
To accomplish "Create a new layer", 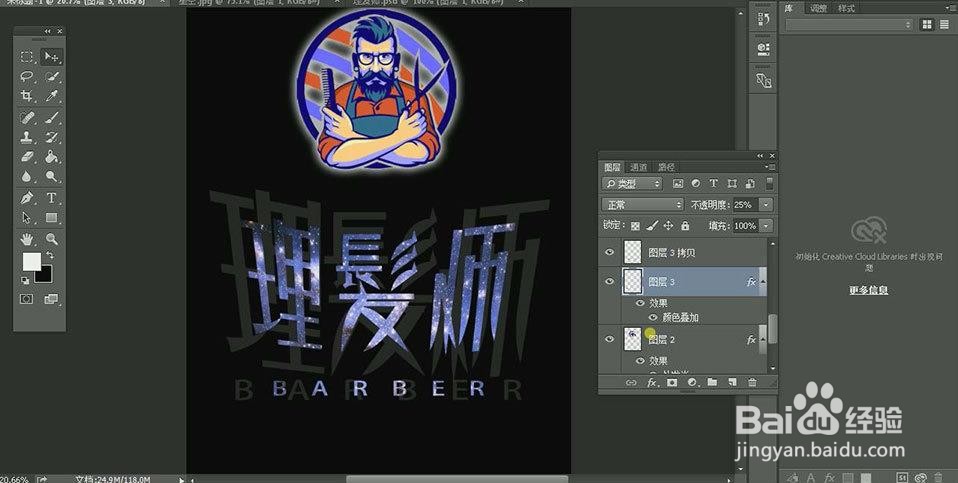I will (733, 382).
